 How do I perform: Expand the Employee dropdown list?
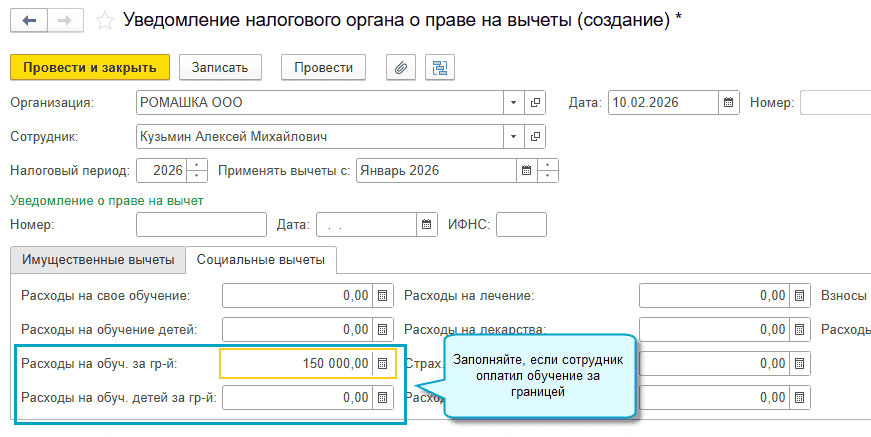tap(514, 136)
